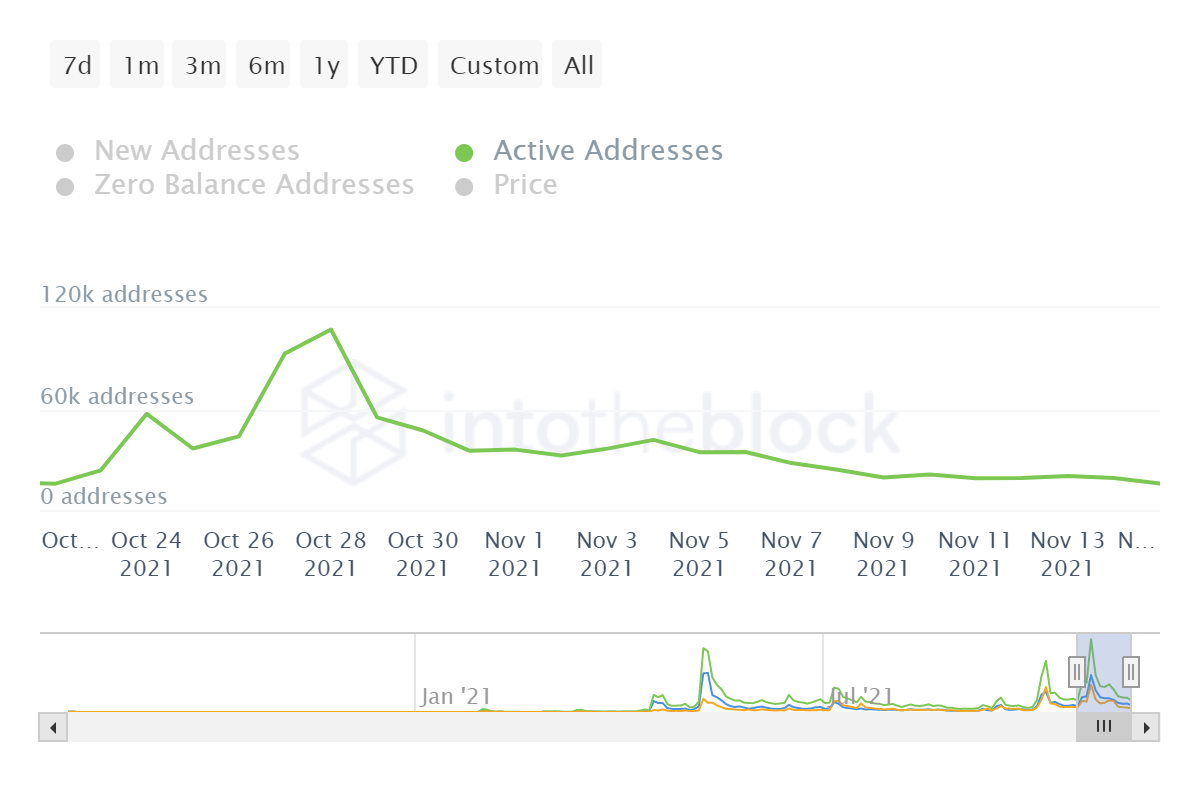
Task: Enable the New Addresses series
Action: point(196,151)
